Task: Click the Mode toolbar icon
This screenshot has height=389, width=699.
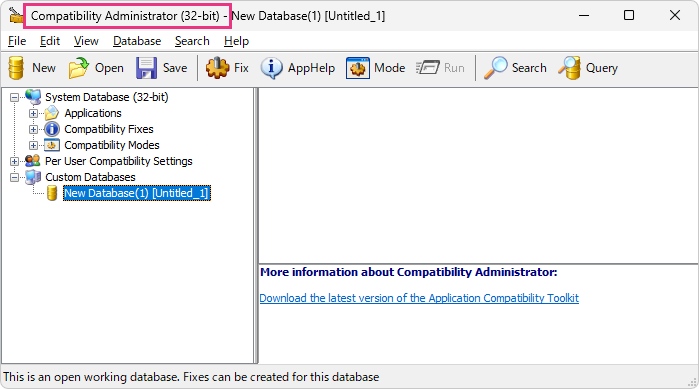Action: point(358,68)
